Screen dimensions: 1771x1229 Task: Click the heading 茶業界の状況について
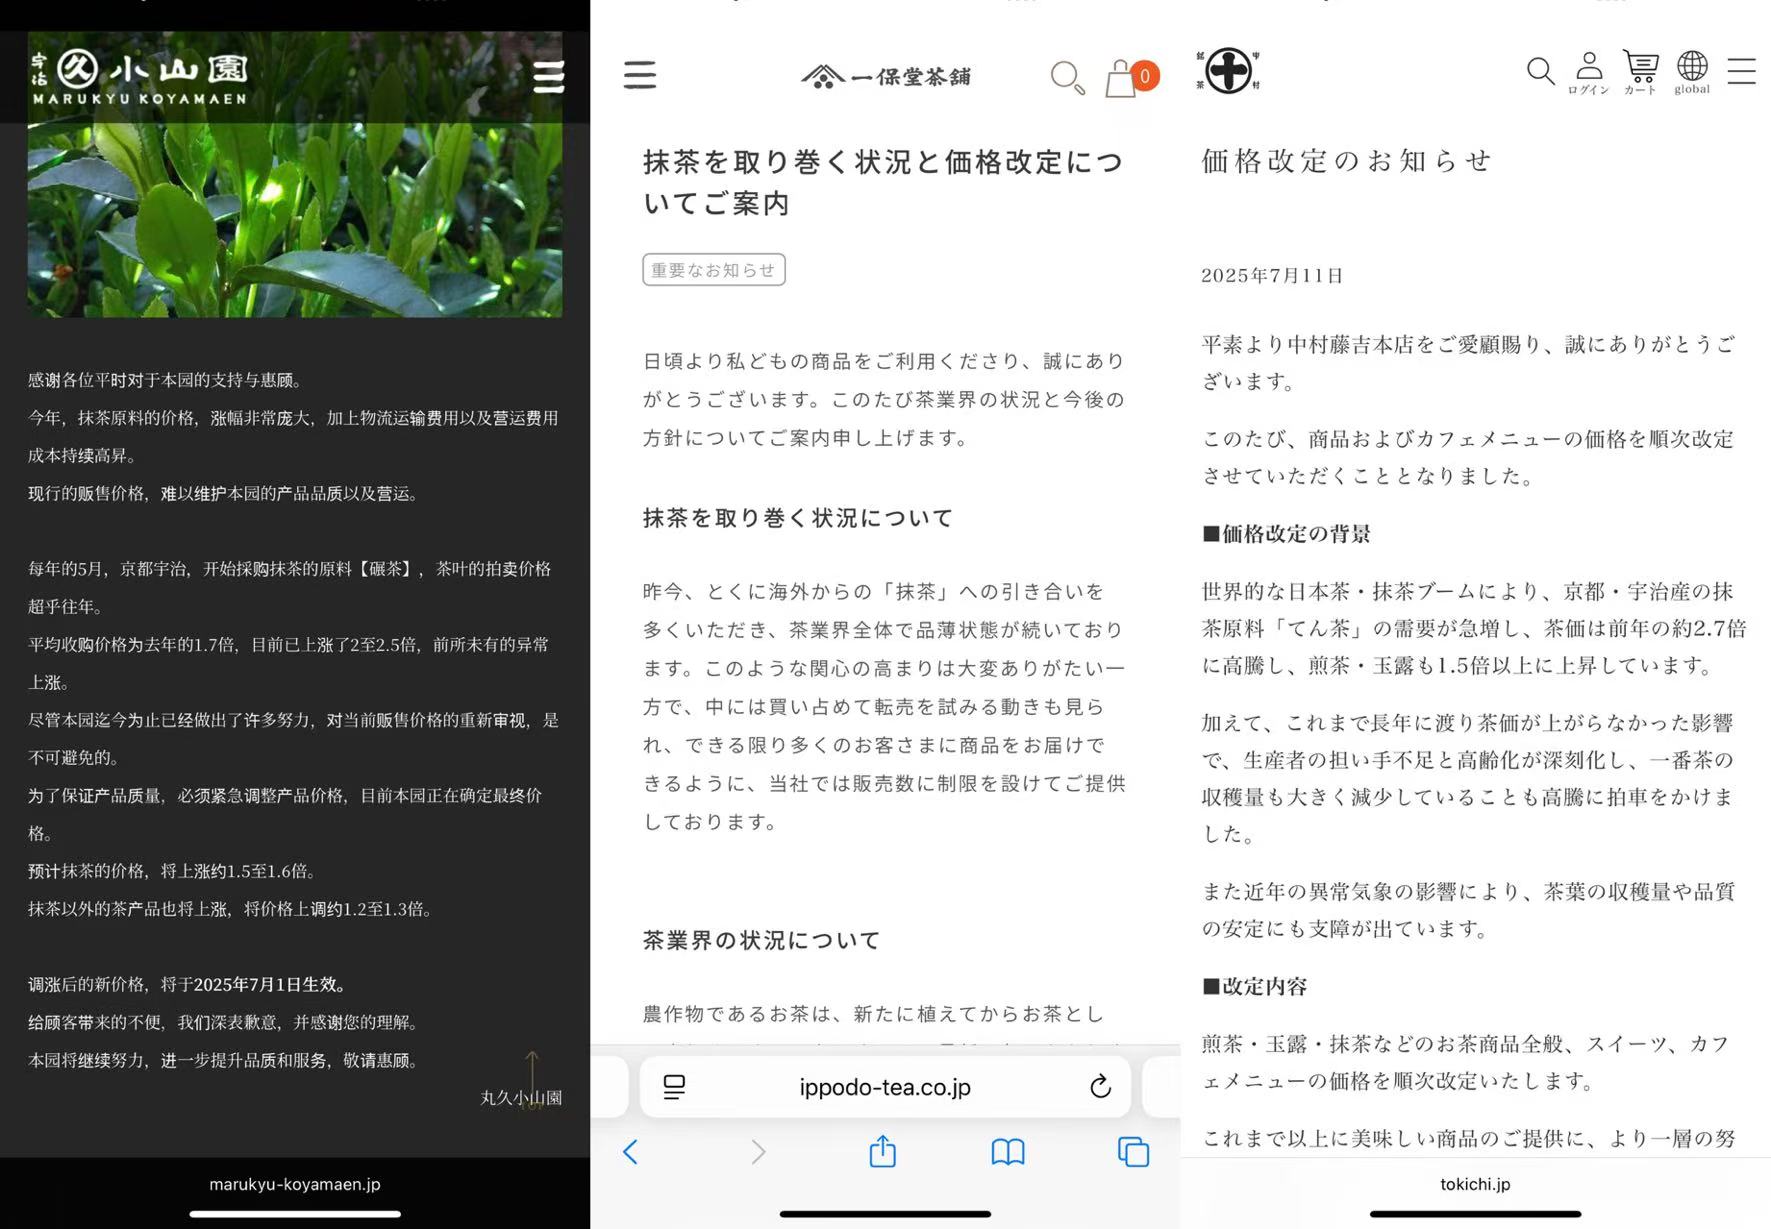click(x=762, y=940)
